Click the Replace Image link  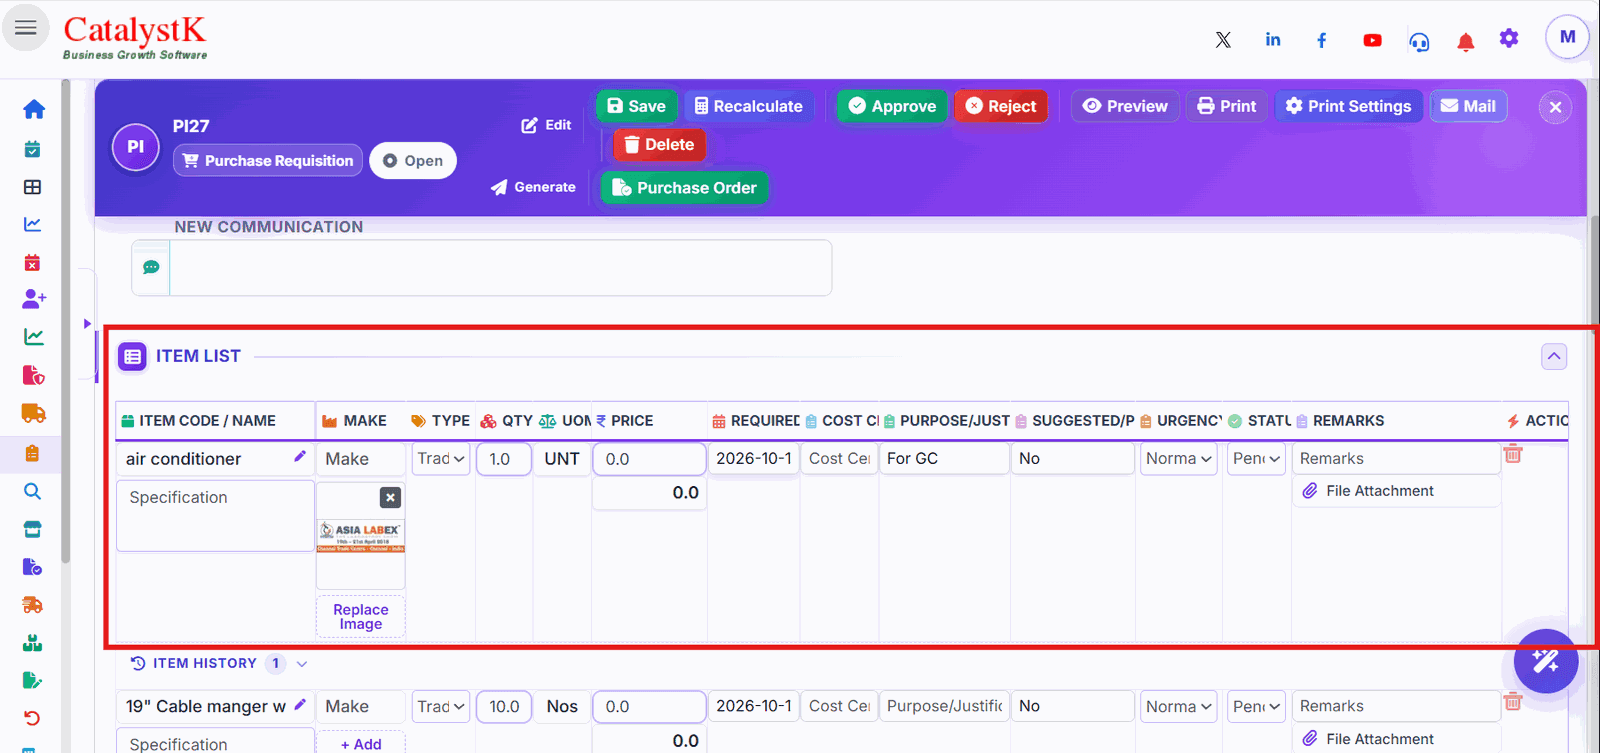coord(361,617)
